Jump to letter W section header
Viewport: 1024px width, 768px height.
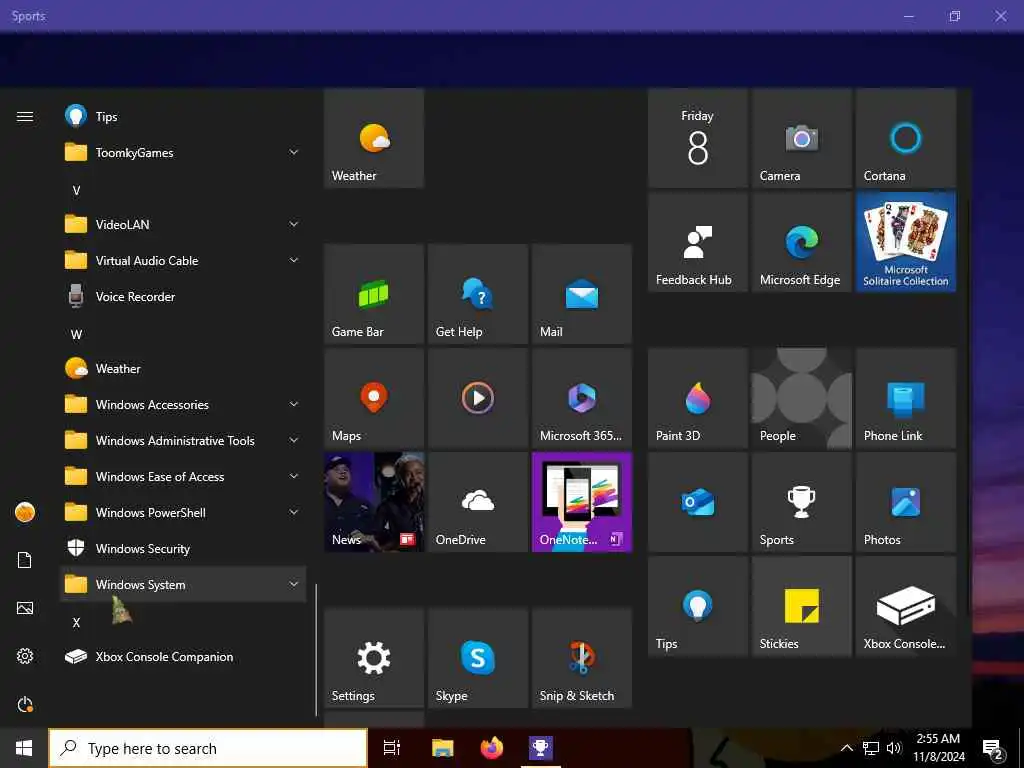click(x=76, y=334)
